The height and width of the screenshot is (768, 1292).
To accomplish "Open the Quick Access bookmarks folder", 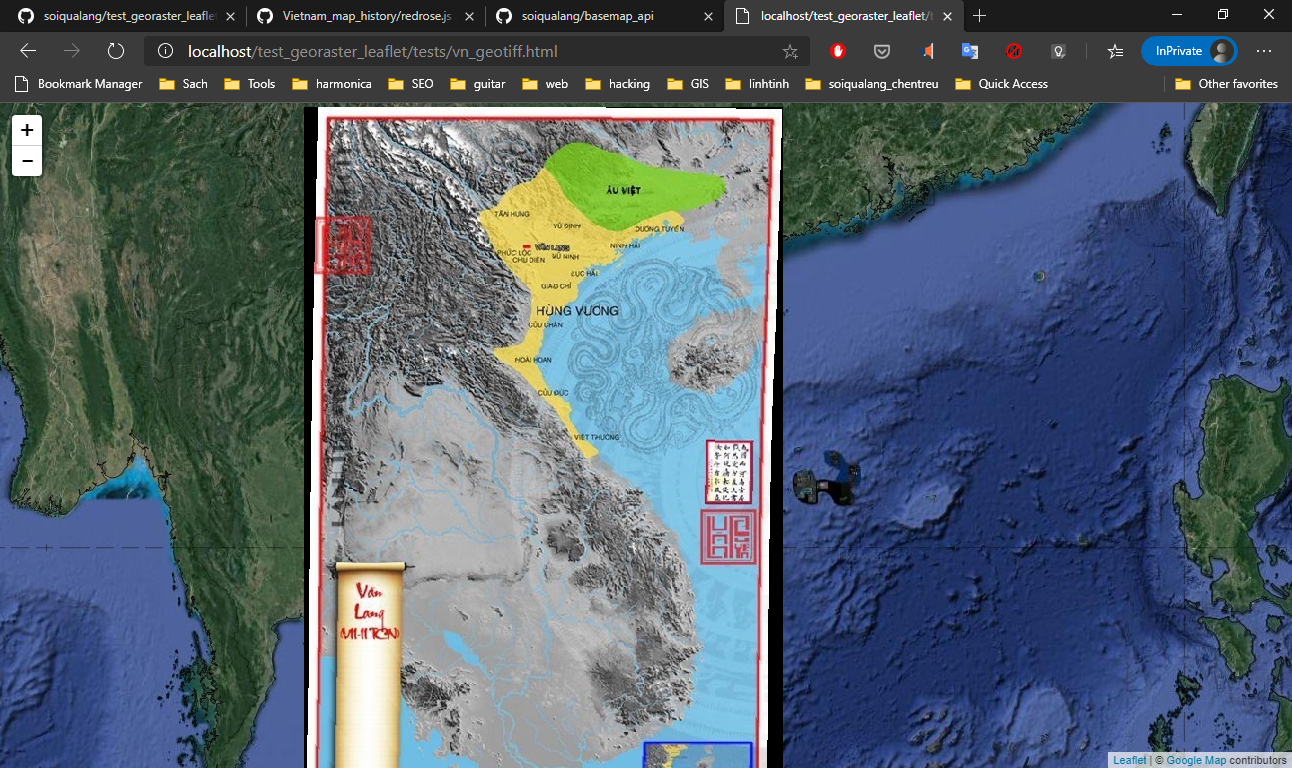I will [x=1002, y=84].
